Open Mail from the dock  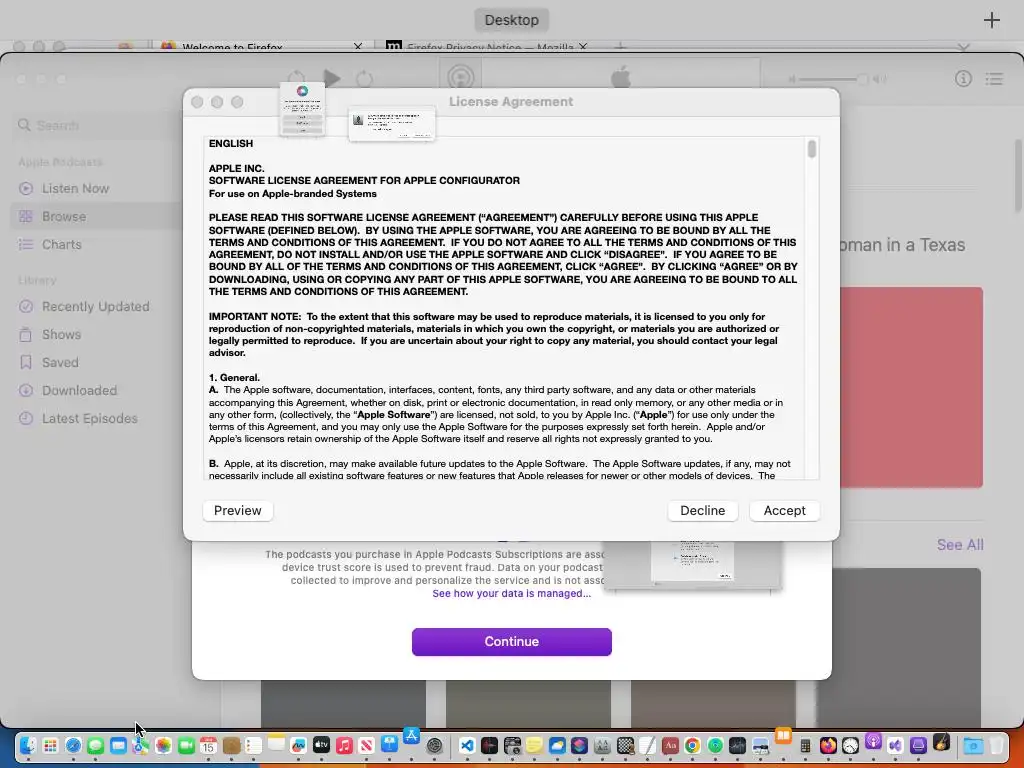[118, 745]
